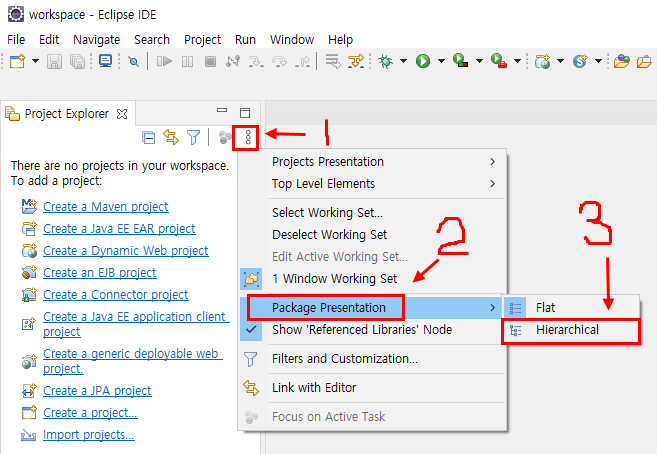Click Focus on Active Task toolbar icon
This screenshot has width=657, height=454.
225,137
